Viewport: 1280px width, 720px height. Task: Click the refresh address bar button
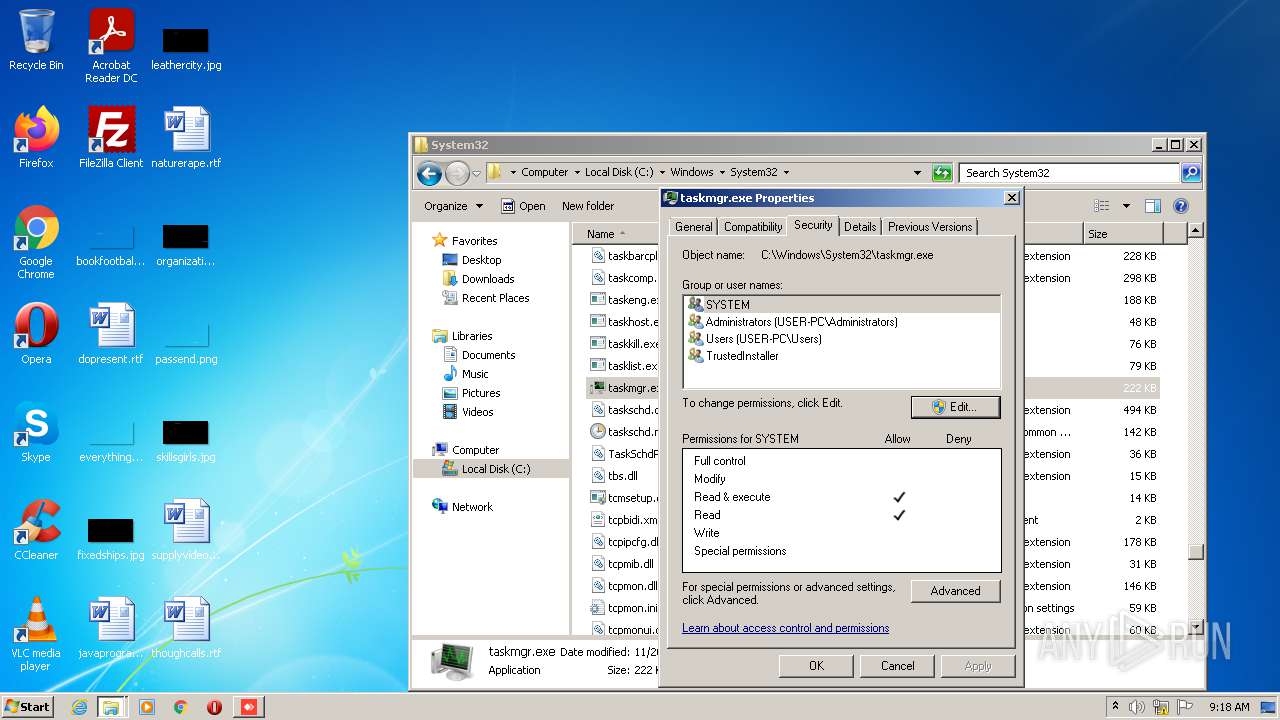(x=942, y=173)
